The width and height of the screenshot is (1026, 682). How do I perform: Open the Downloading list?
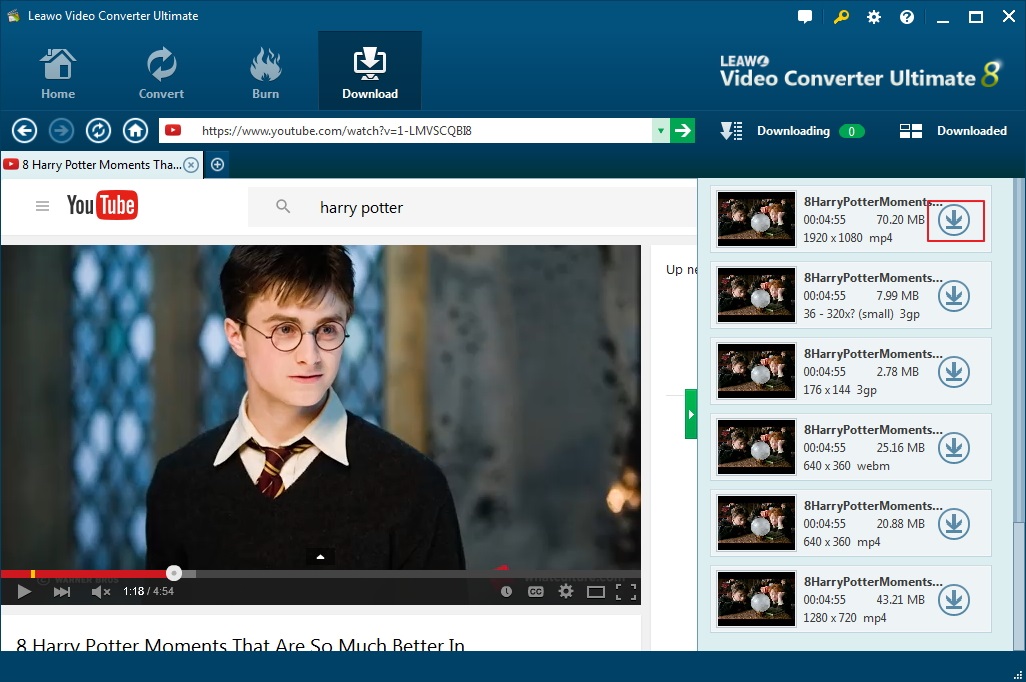(792, 131)
